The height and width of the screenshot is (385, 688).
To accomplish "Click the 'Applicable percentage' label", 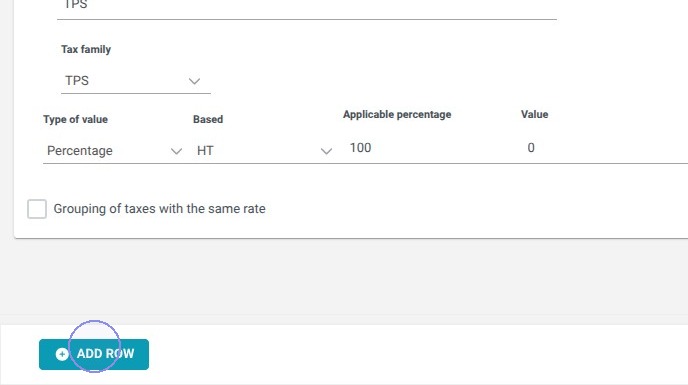I will point(397,115).
